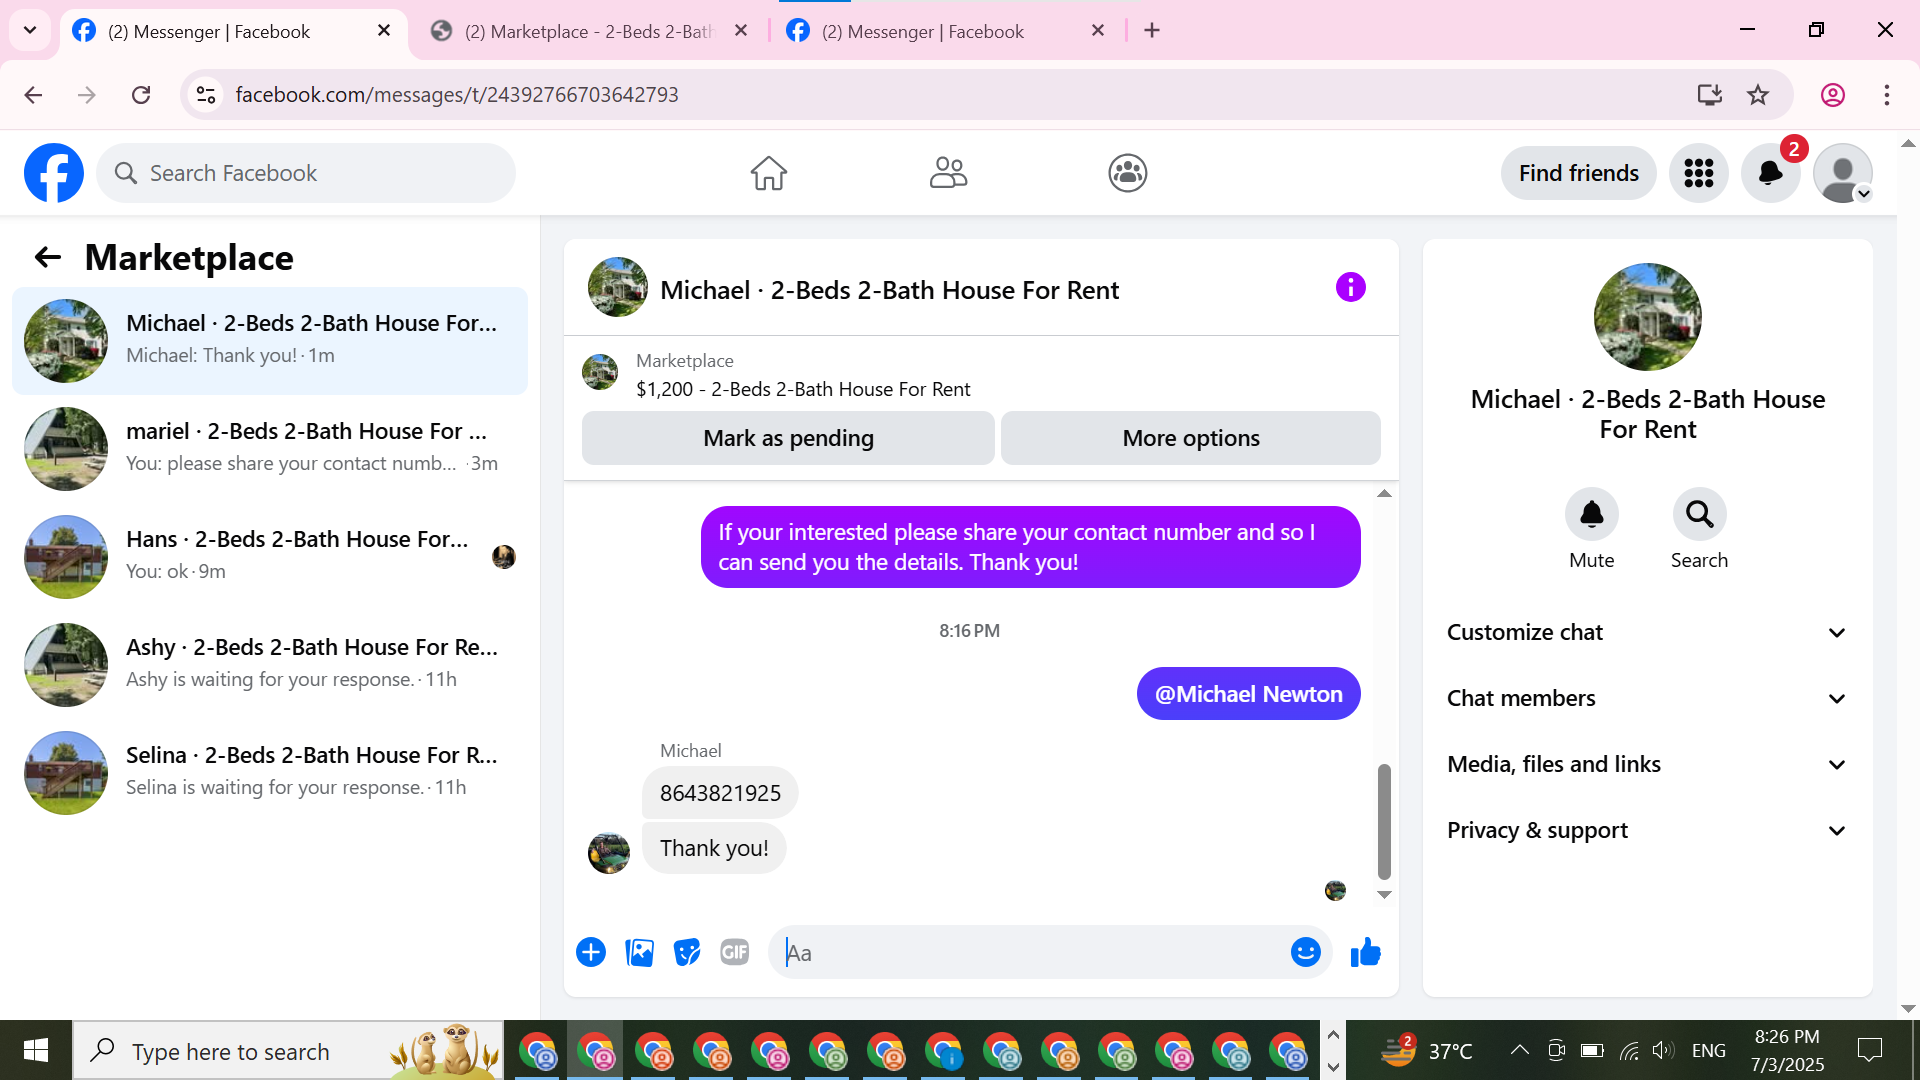The width and height of the screenshot is (1920, 1080).
Task: Click the thumbs-up like send icon
Action: click(x=1365, y=953)
